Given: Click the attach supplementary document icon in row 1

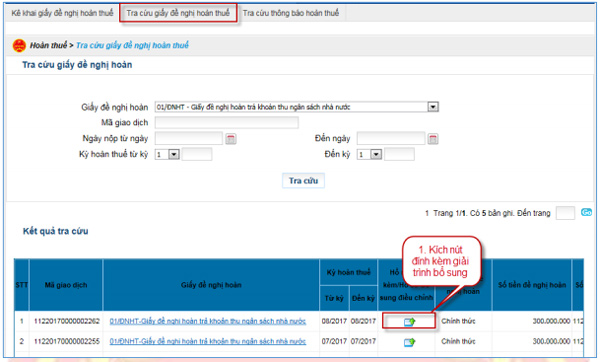Looking at the screenshot, I should [x=409, y=321].
